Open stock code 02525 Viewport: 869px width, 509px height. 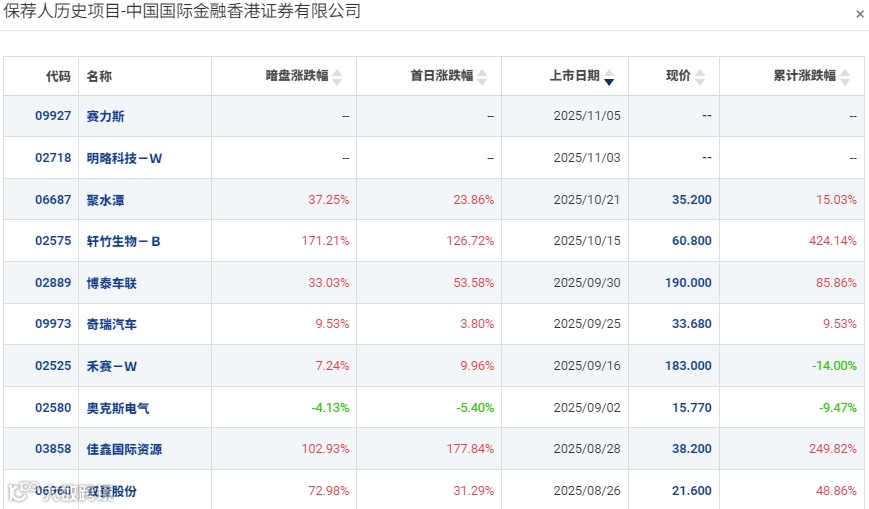coord(53,366)
